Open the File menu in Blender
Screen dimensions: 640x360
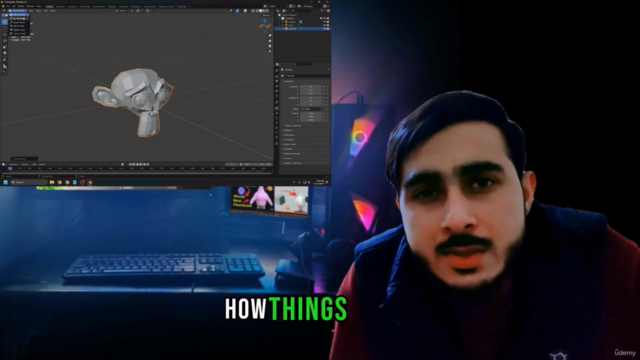[x=7, y=6]
